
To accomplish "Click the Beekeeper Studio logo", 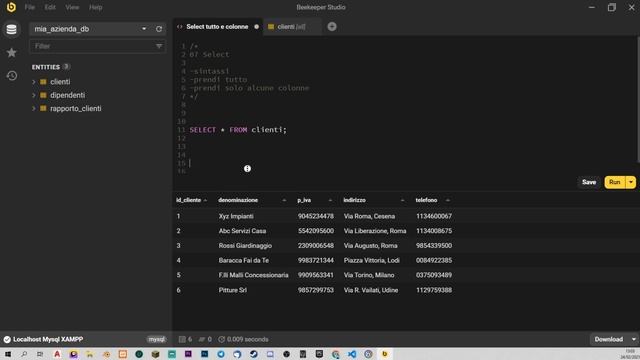I will pos(11,7).
